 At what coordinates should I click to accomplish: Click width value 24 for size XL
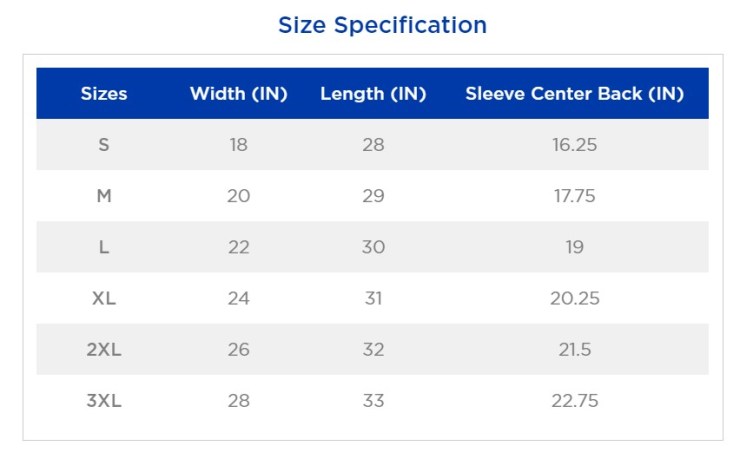[238, 298]
